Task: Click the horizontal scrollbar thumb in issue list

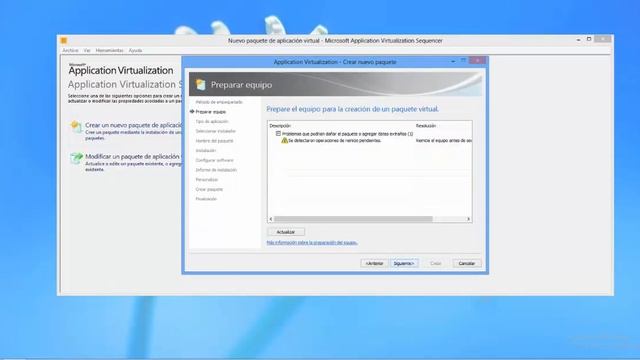Action: click(353, 219)
